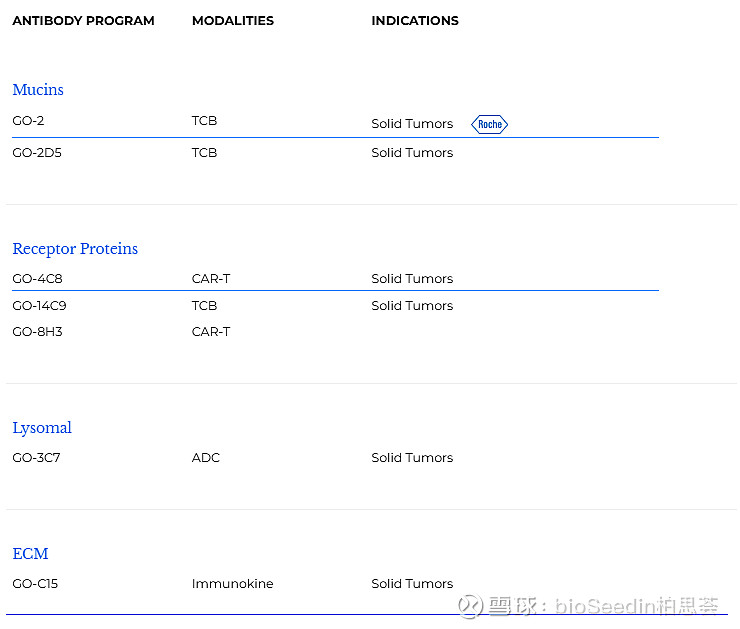Click the Immunokine modality for GO-C15

(x=232, y=584)
